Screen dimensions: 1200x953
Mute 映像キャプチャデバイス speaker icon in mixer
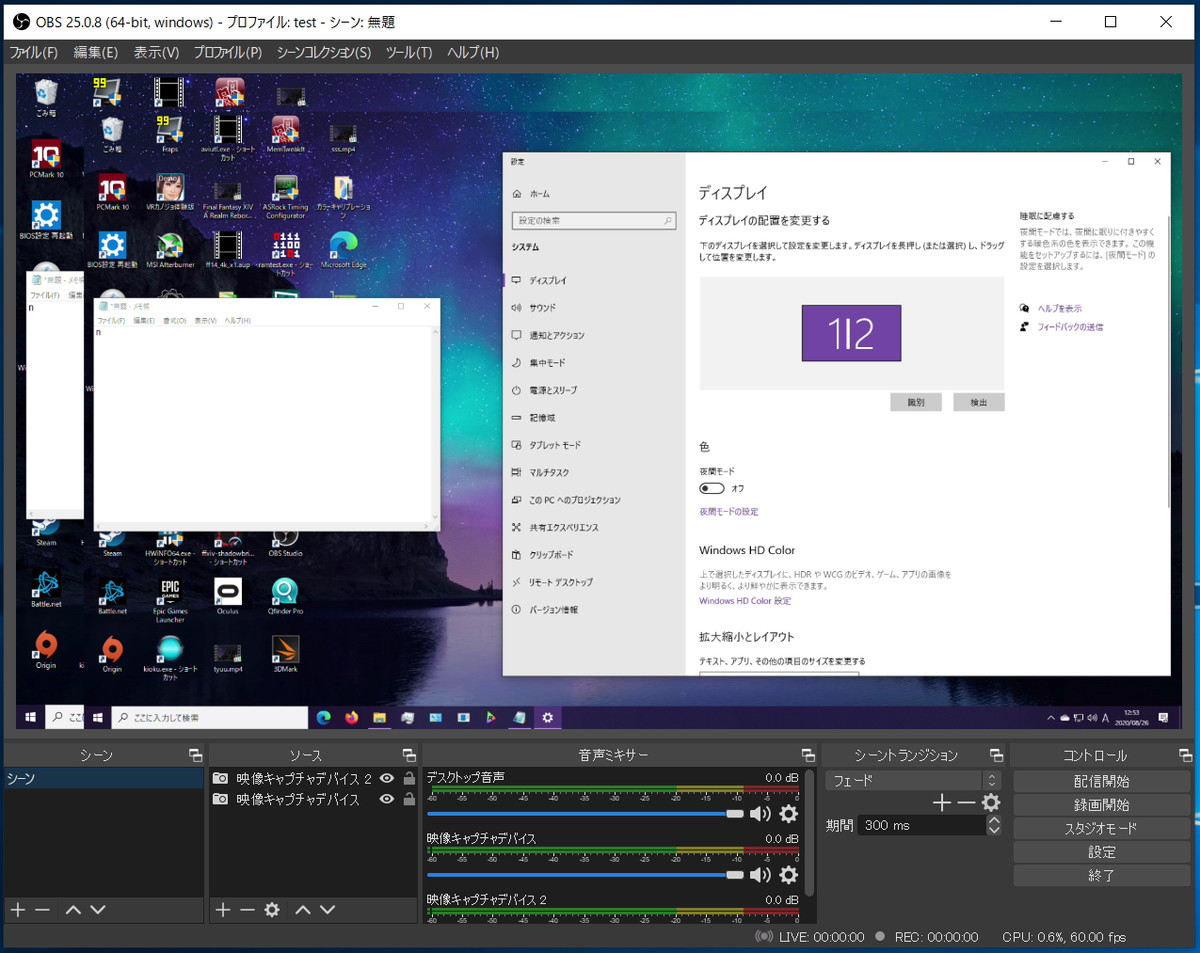(760, 875)
